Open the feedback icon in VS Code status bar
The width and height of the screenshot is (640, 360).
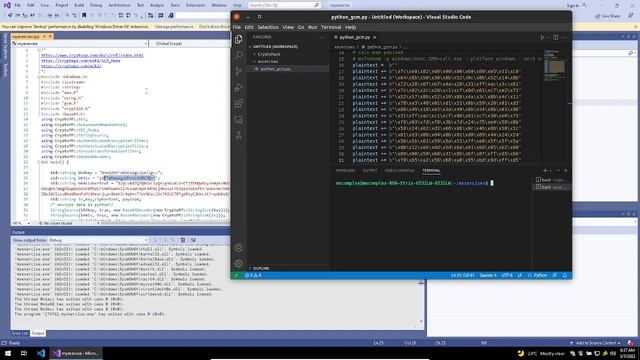pos(555,276)
